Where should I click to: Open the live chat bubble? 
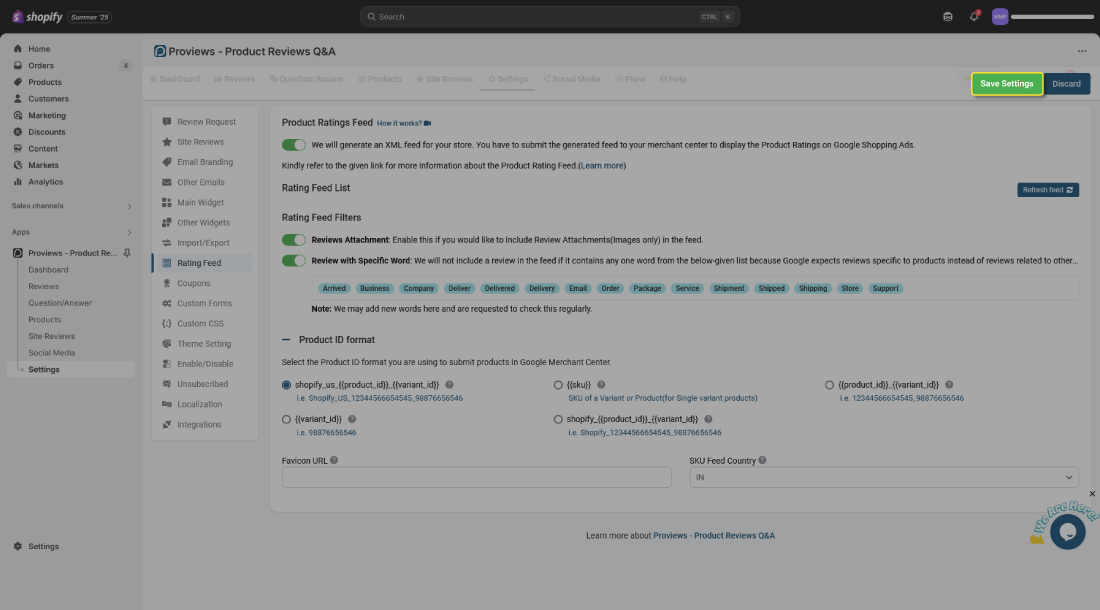click(1068, 532)
